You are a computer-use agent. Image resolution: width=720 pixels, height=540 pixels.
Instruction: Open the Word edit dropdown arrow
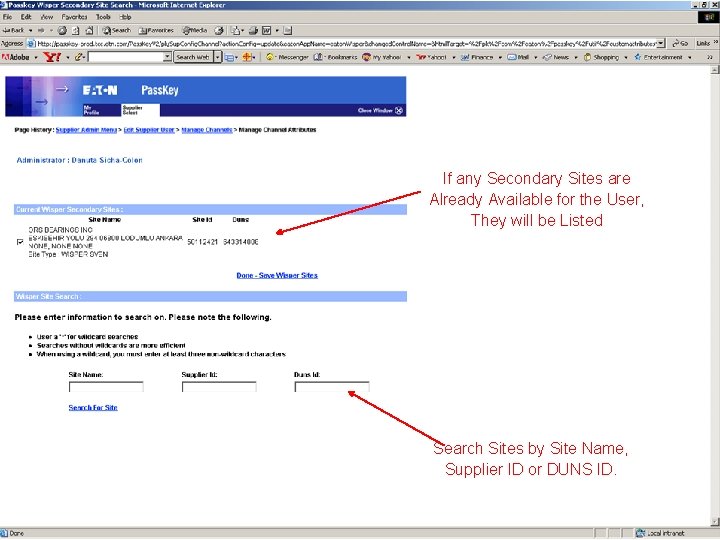(x=277, y=30)
